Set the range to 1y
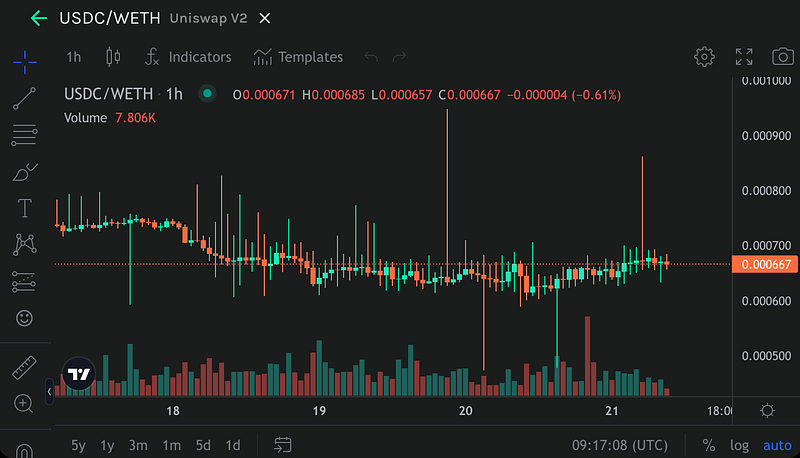The height and width of the screenshot is (458, 800). pos(107,445)
